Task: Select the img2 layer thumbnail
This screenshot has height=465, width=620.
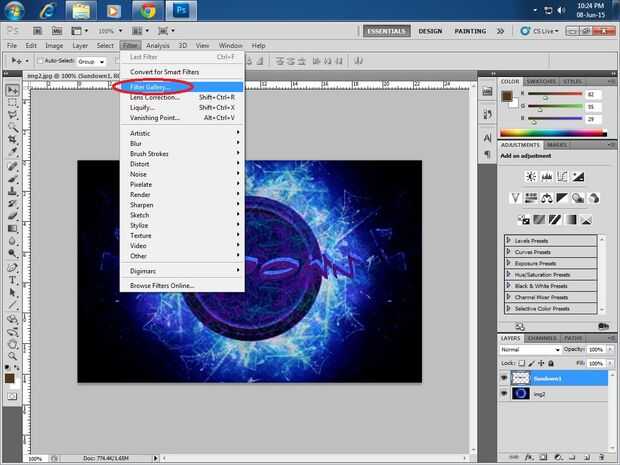Action: [x=521, y=394]
